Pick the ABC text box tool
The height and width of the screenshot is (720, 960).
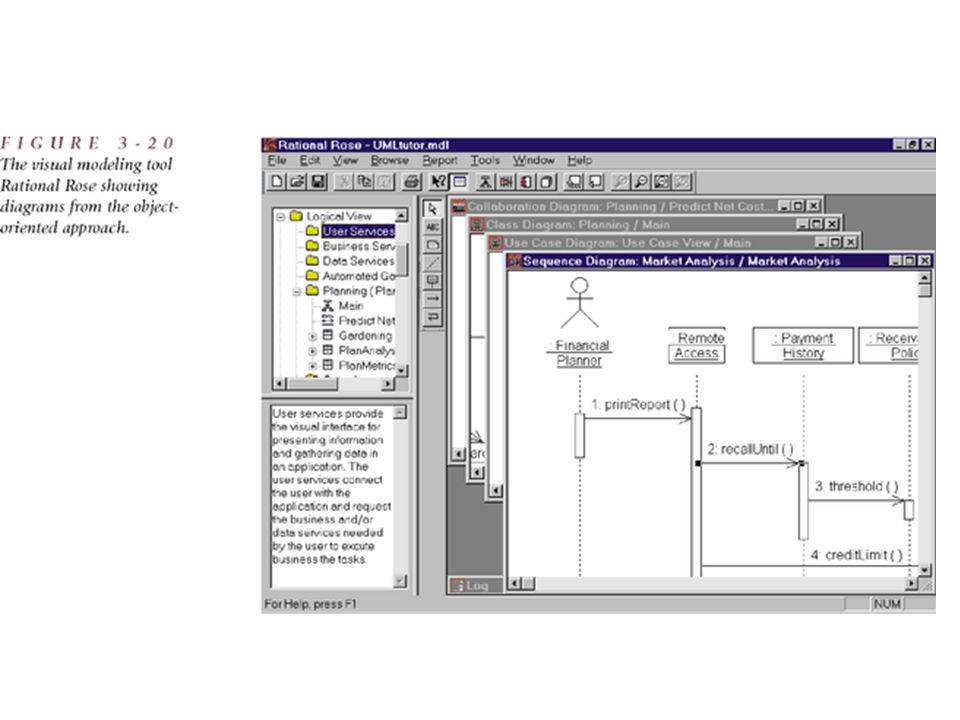coord(432,227)
